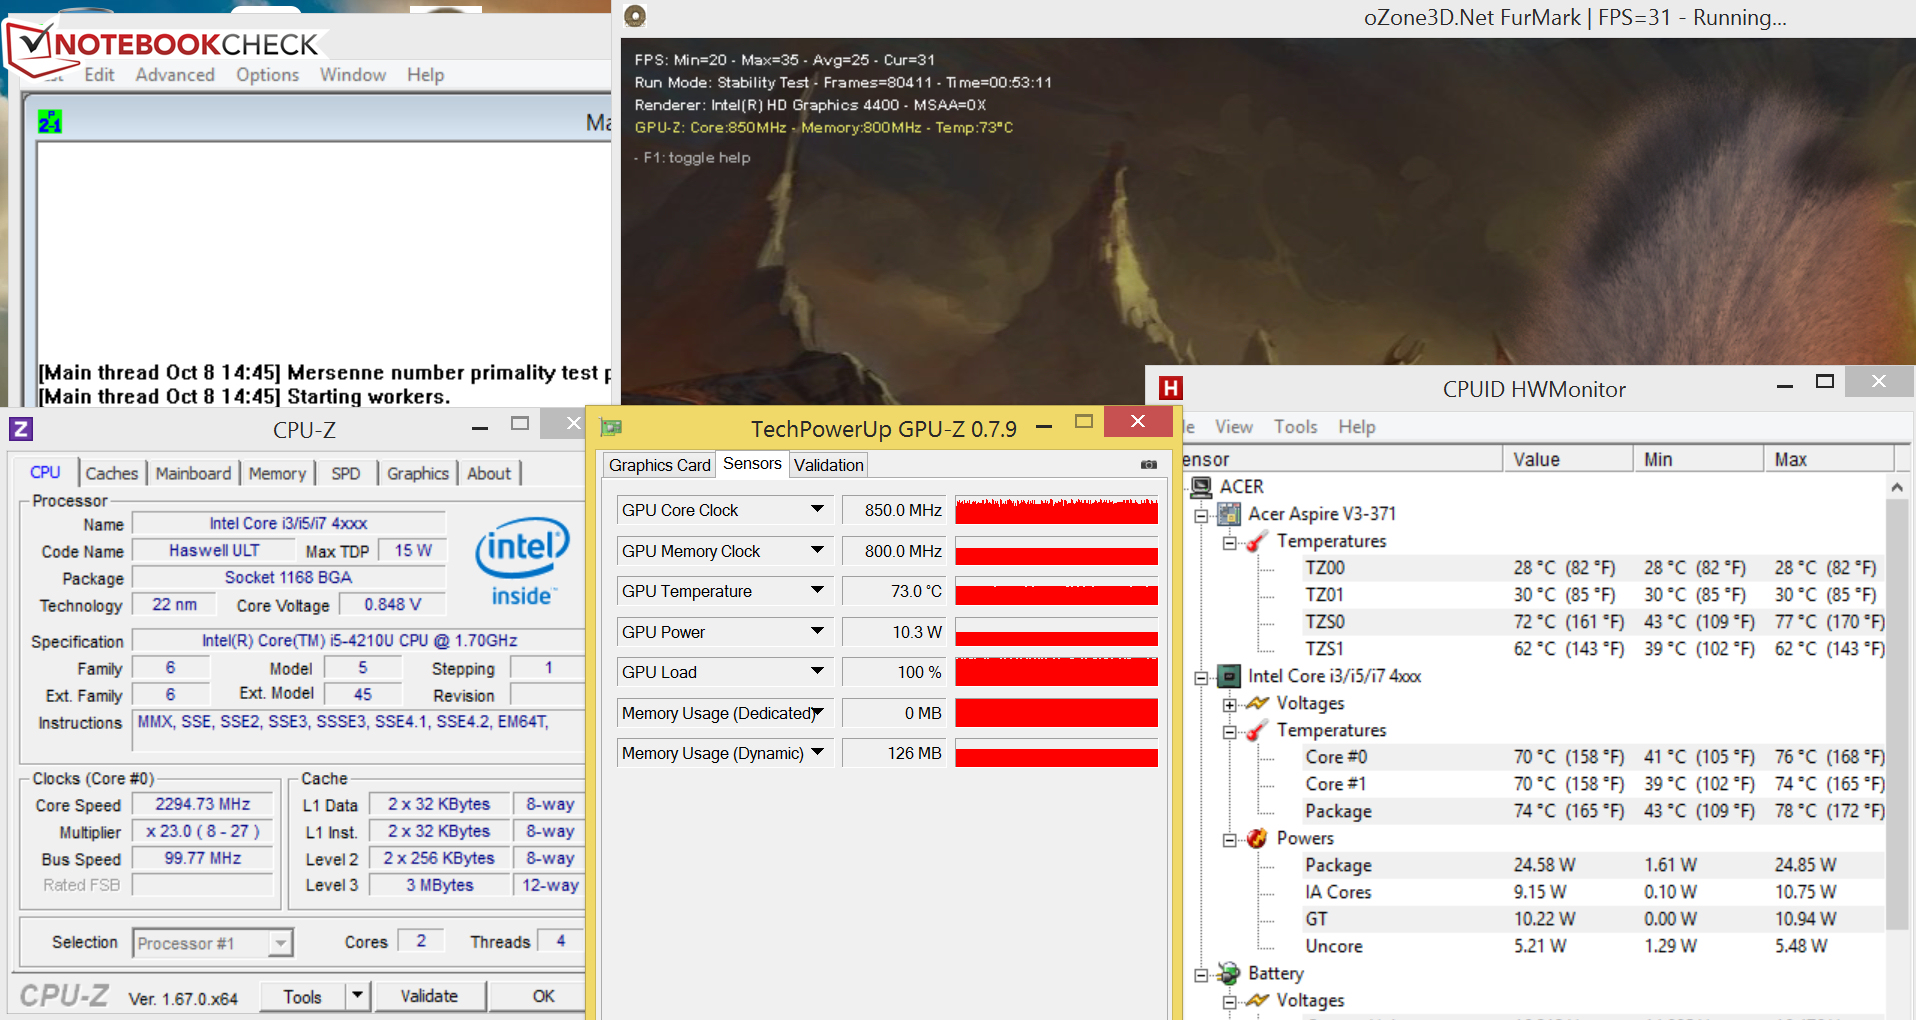Image resolution: width=1916 pixels, height=1020 pixels.
Task: Click the Voltages icon under Battery
Action: [x=1257, y=1000]
